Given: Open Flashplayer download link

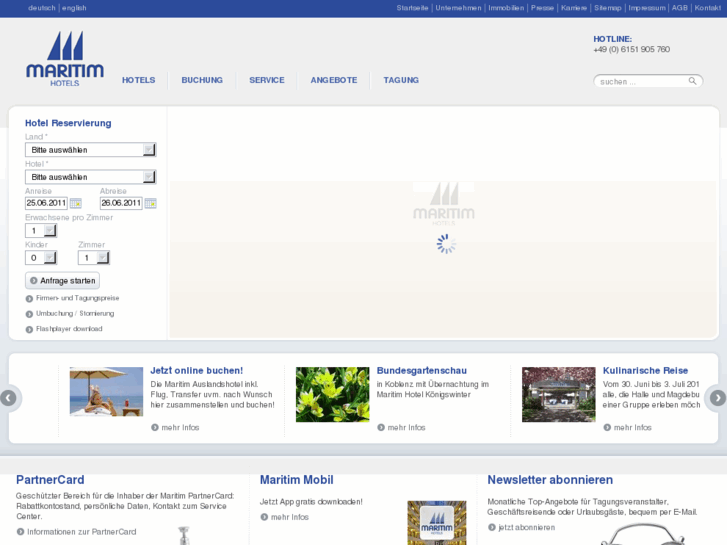Looking at the screenshot, I should [x=69, y=329].
